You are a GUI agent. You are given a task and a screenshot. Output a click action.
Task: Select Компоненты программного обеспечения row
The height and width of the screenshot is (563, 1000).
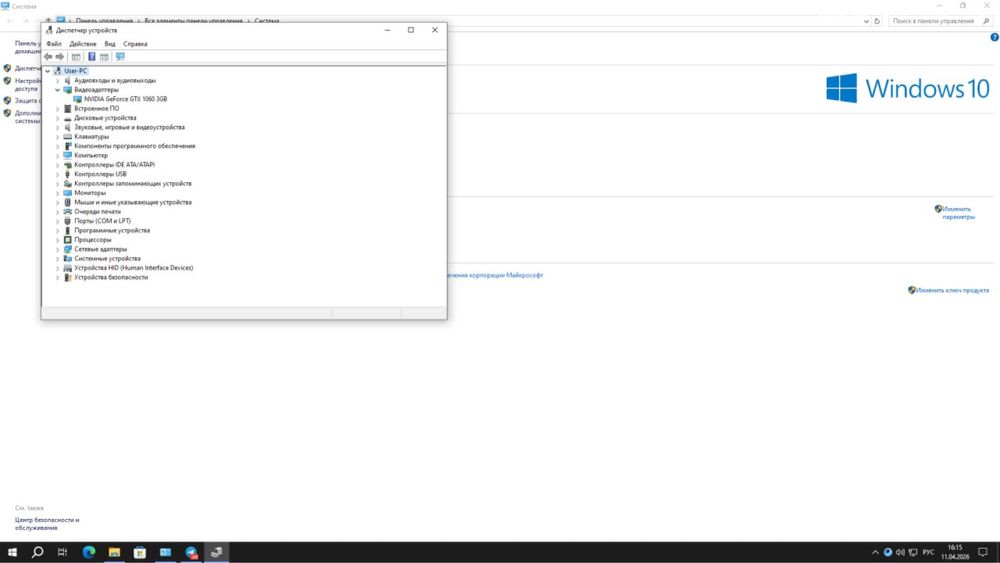click(135, 146)
